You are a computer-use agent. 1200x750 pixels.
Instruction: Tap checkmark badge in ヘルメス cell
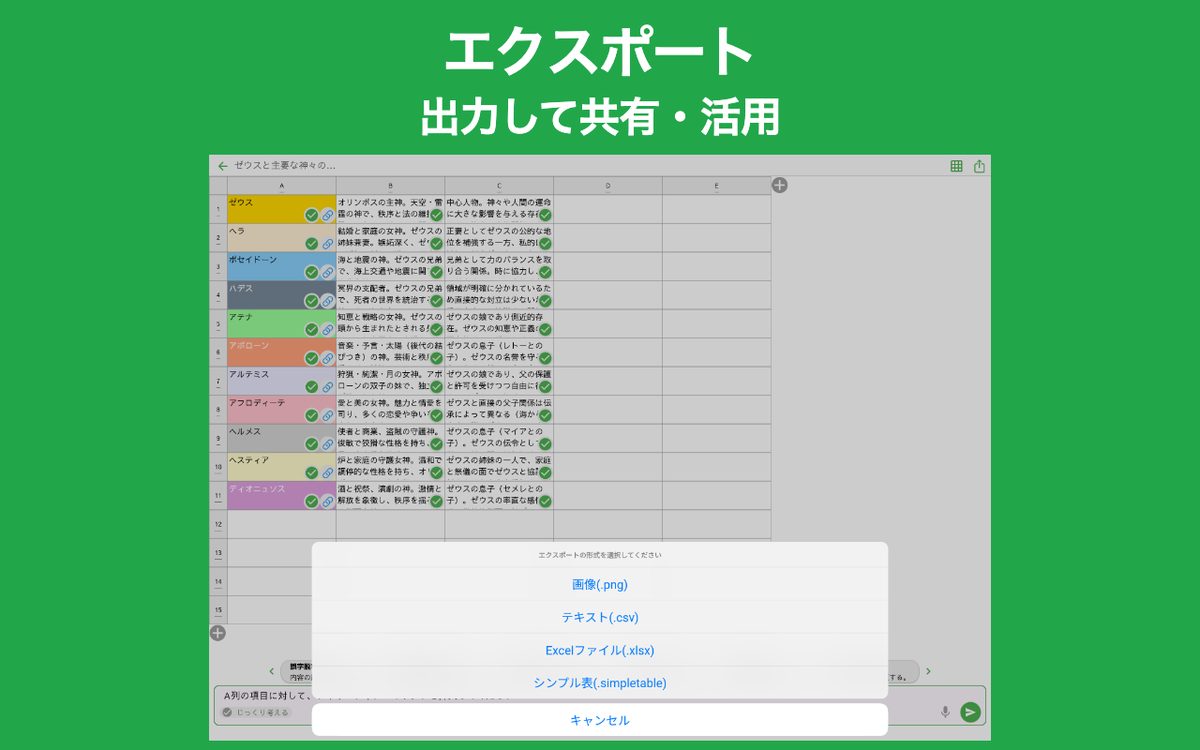tap(311, 444)
